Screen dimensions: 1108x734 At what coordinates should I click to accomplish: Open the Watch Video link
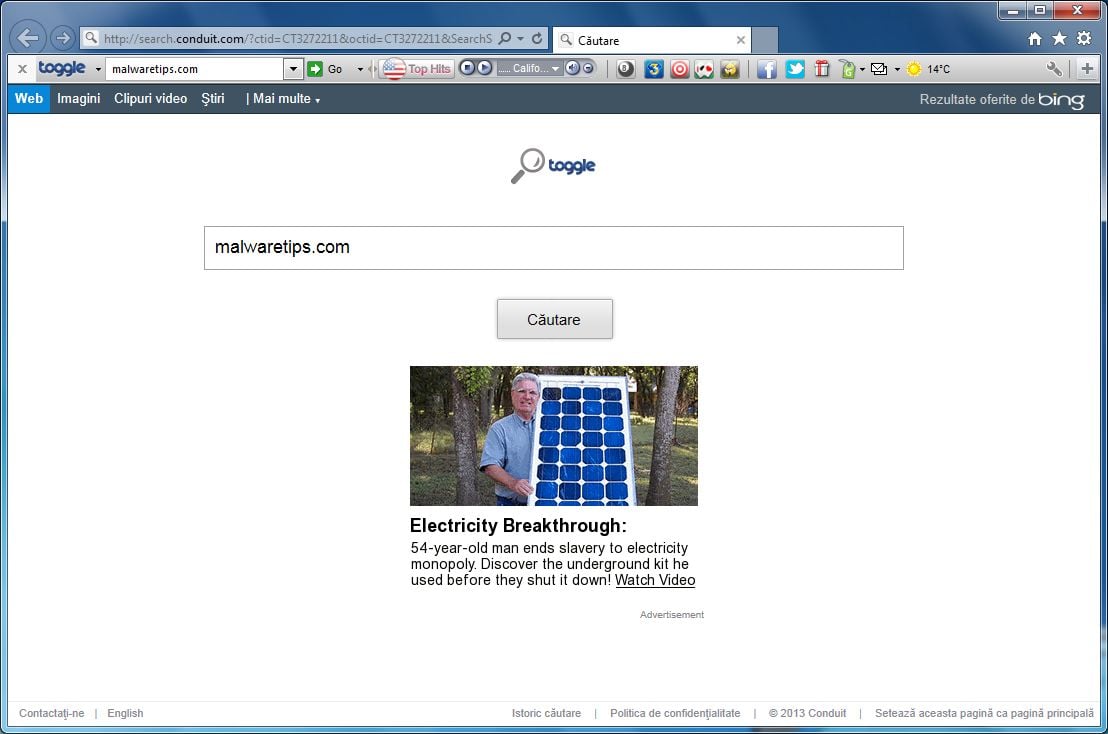click(655, 580)
